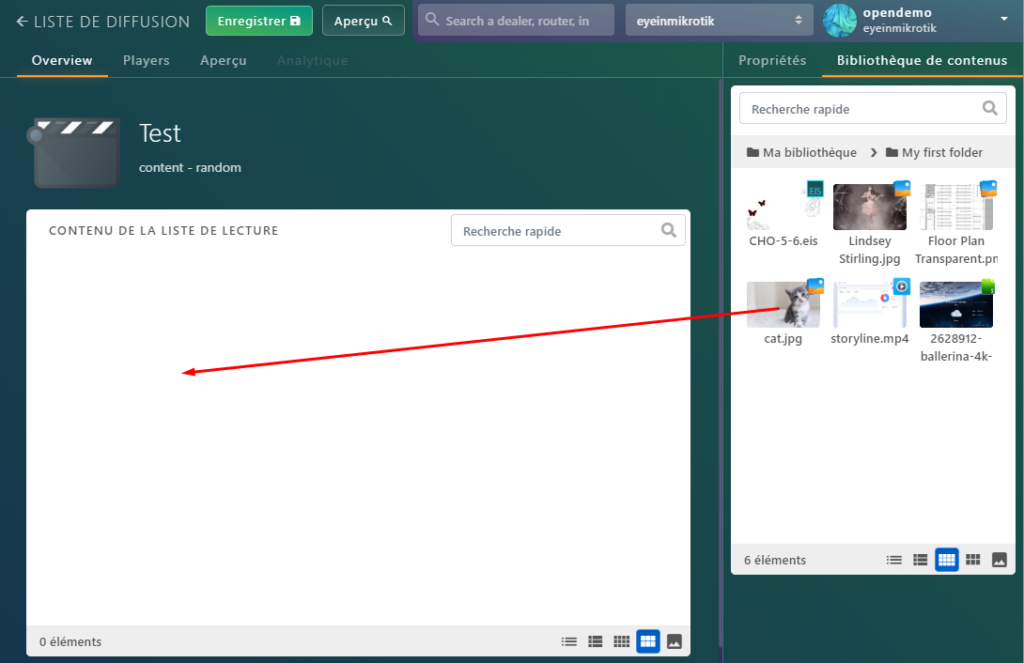The height and width of the screenshot is (663, 1024).
Task: Click the magnifier icon in the library search box
Action: 990,109
